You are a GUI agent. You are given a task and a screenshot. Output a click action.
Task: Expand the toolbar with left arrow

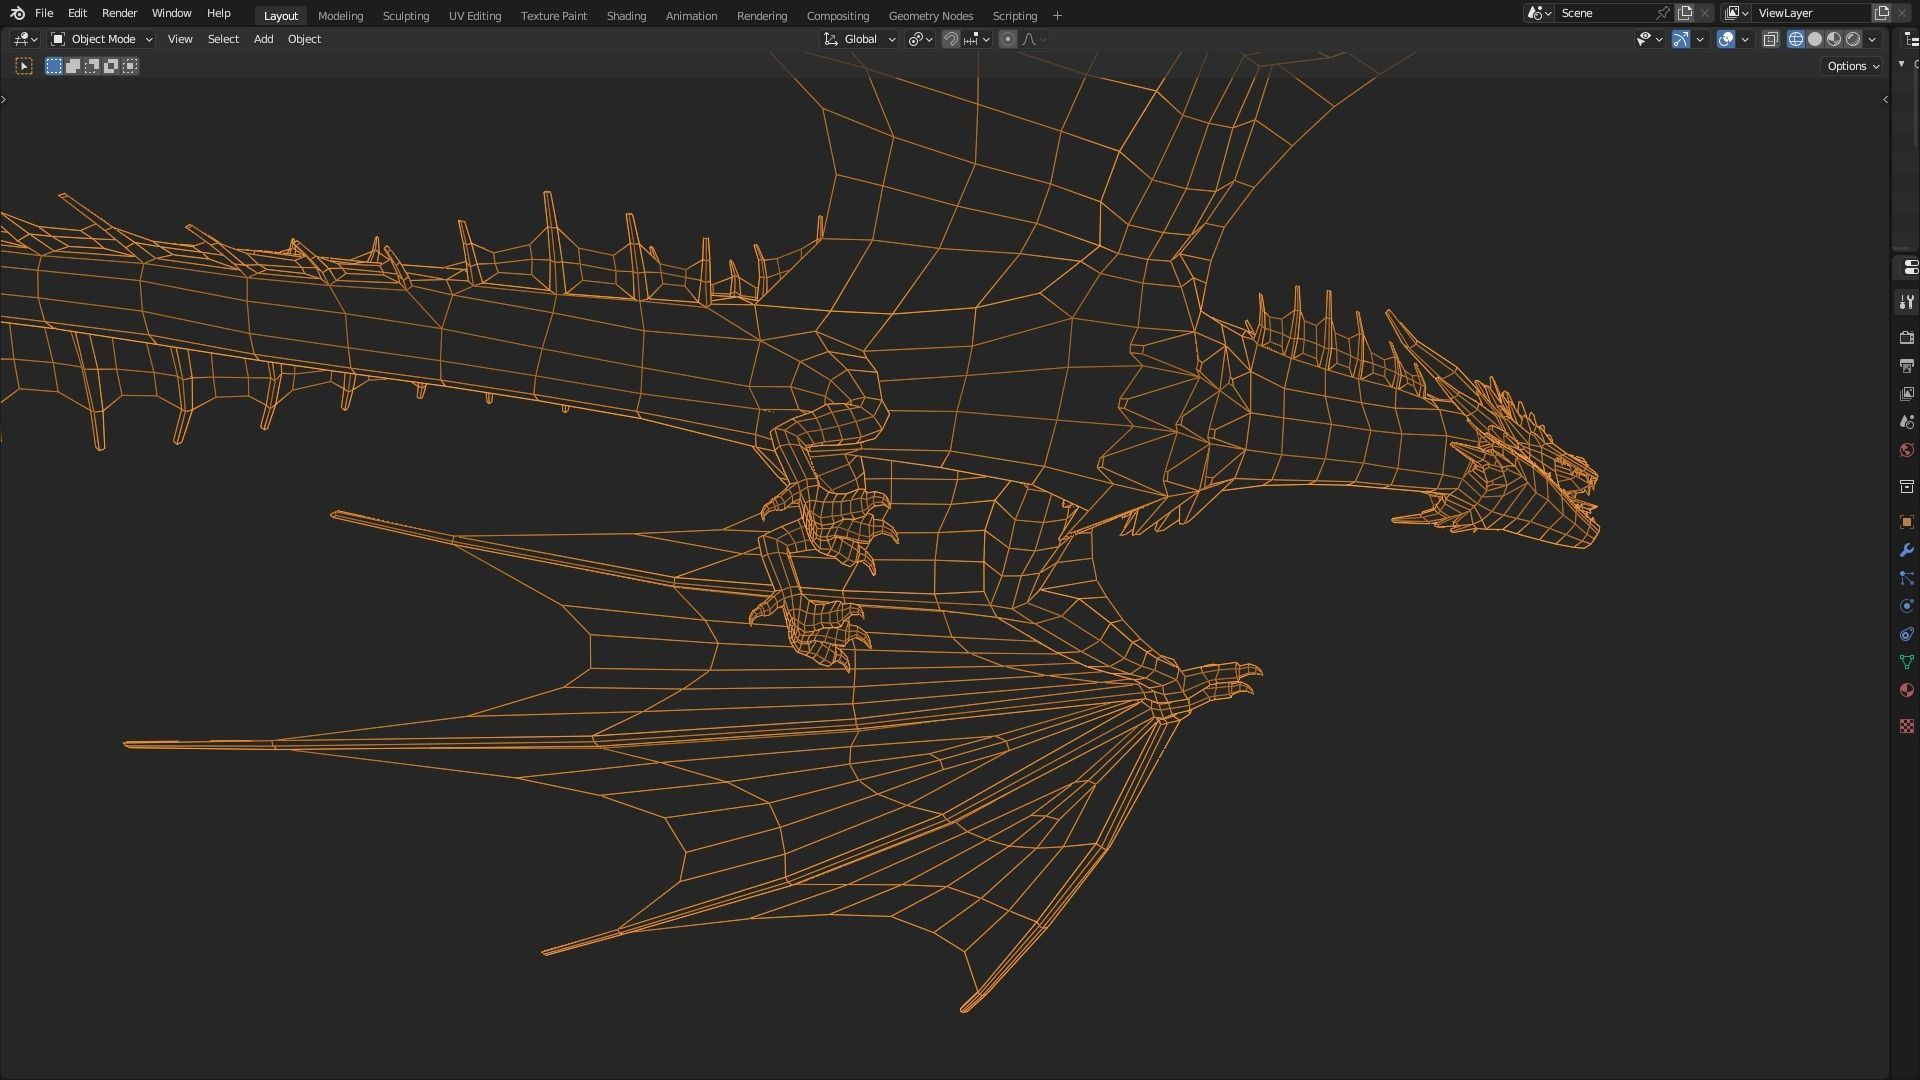click(4, 99)
